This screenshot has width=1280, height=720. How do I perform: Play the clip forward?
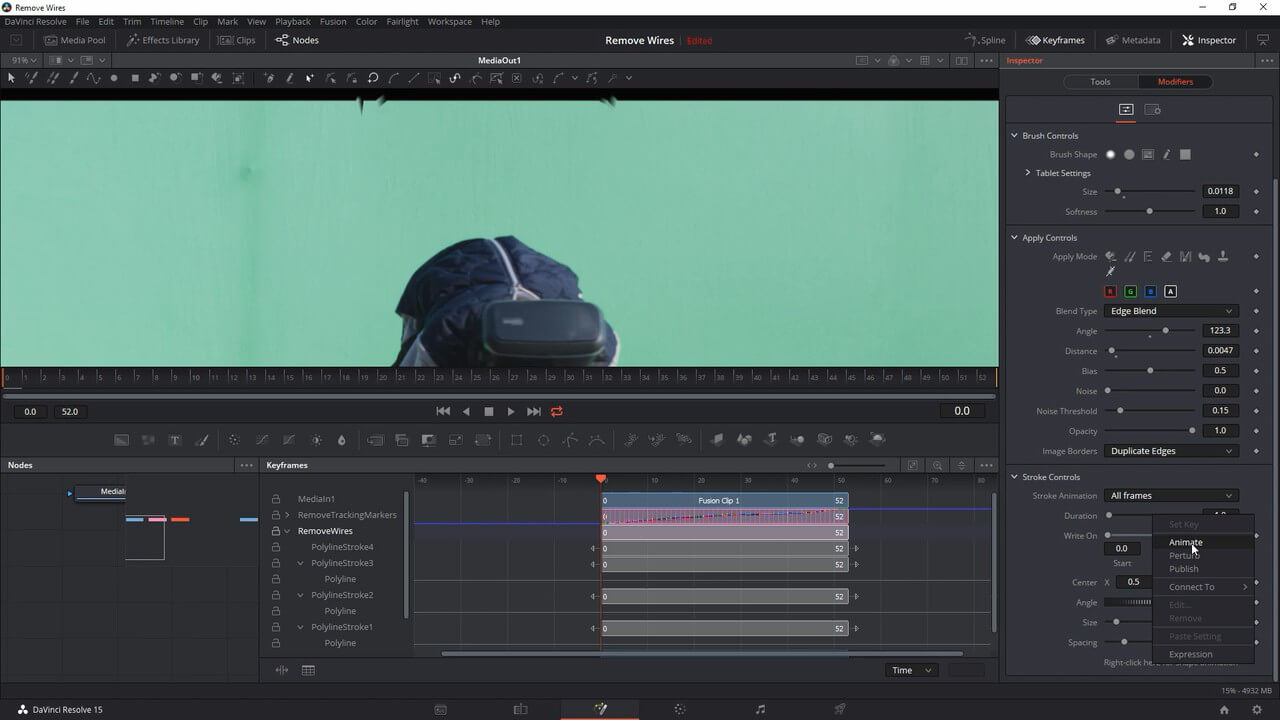pyautogui.click(x=511, y=411)
